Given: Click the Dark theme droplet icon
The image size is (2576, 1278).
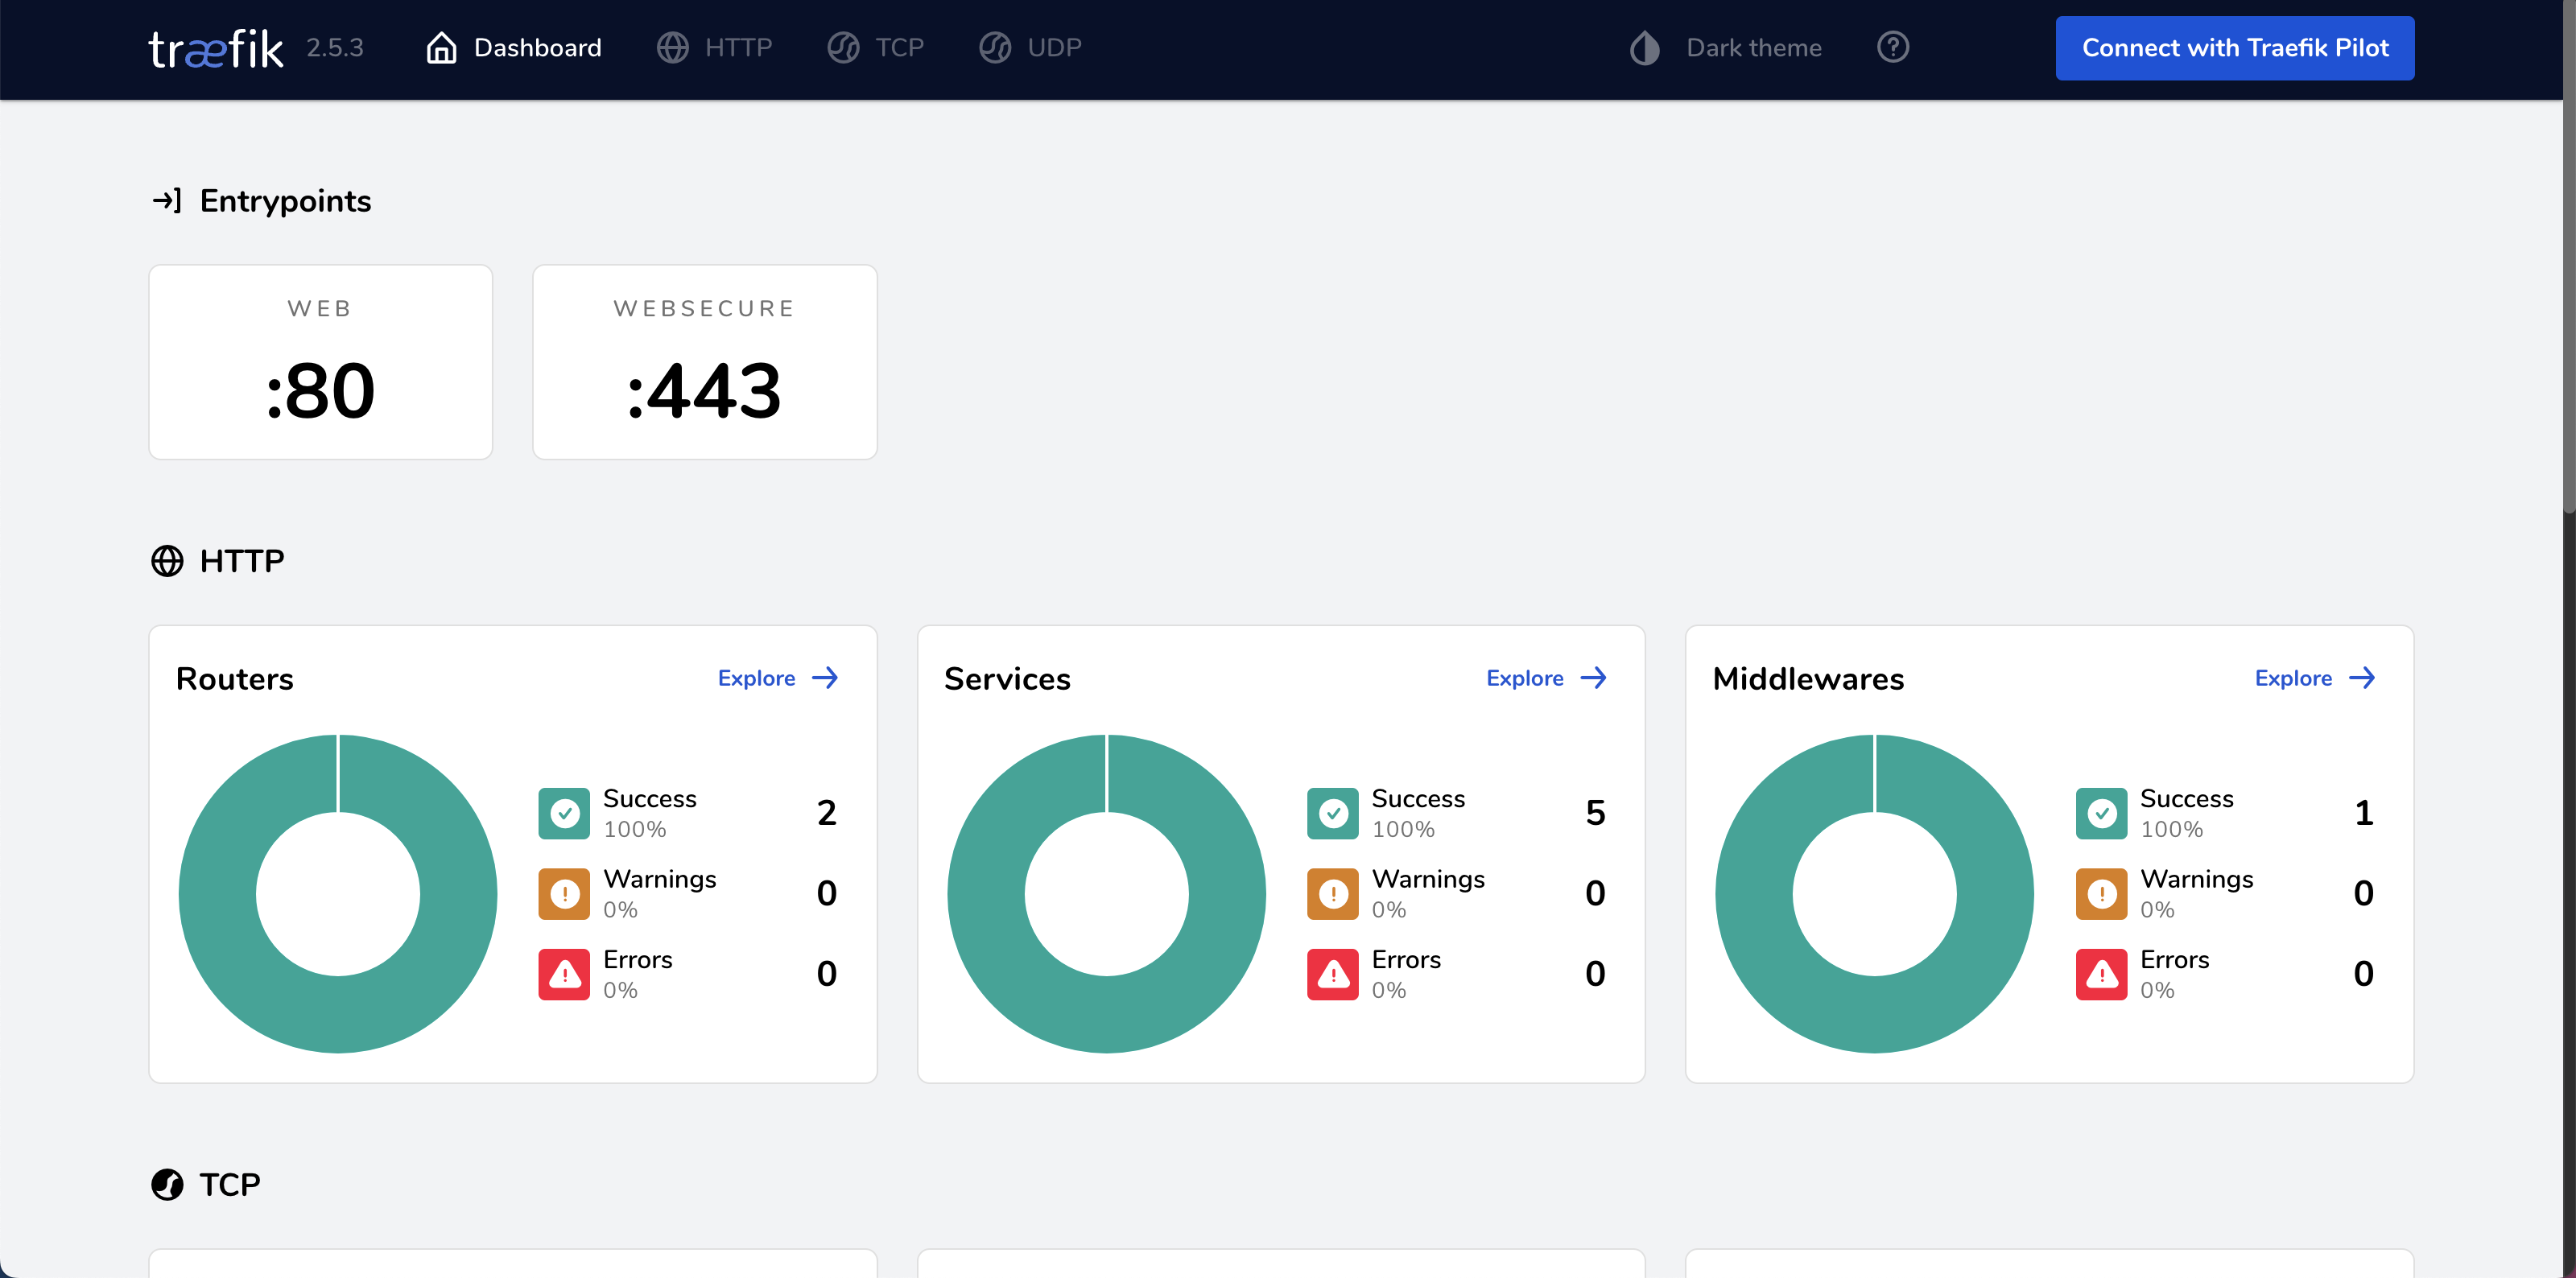Looking at the screenshot, I should (x=1644, y=48).
